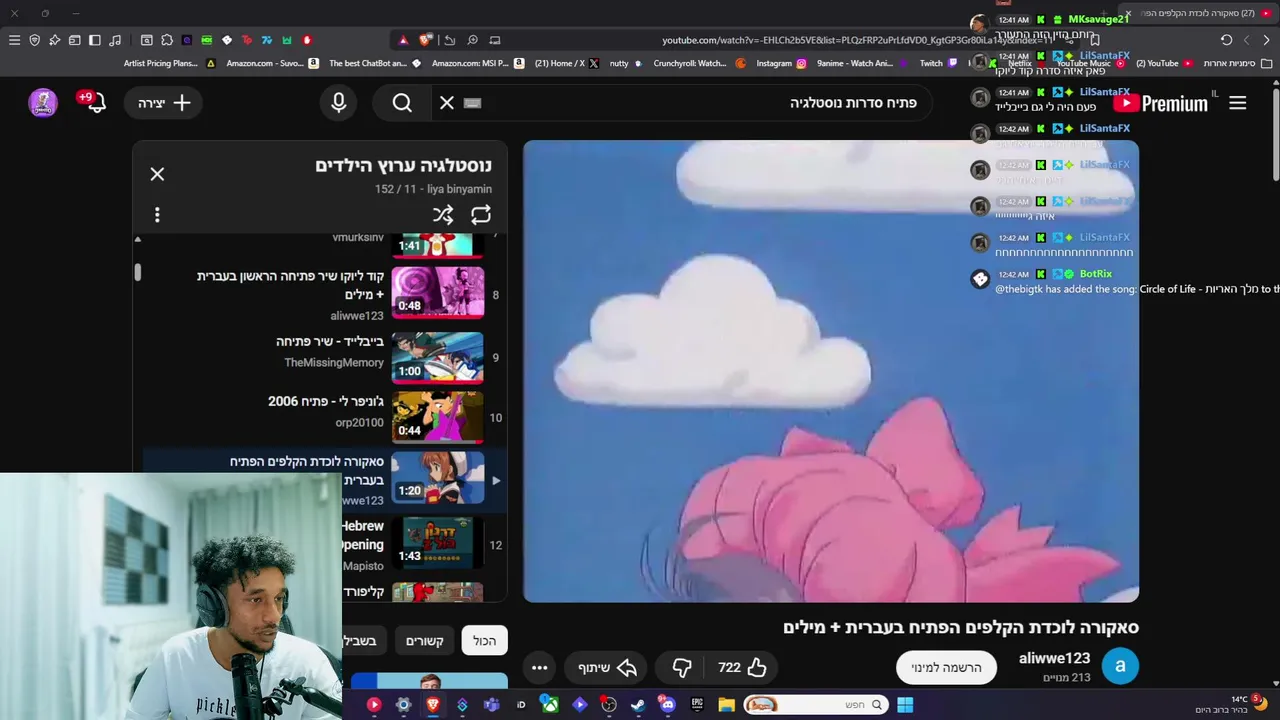This screenshot has height=720, width=1280.
Task: Click the zoom magnifier icon in toolbar
Action: [x=472, y=40]
